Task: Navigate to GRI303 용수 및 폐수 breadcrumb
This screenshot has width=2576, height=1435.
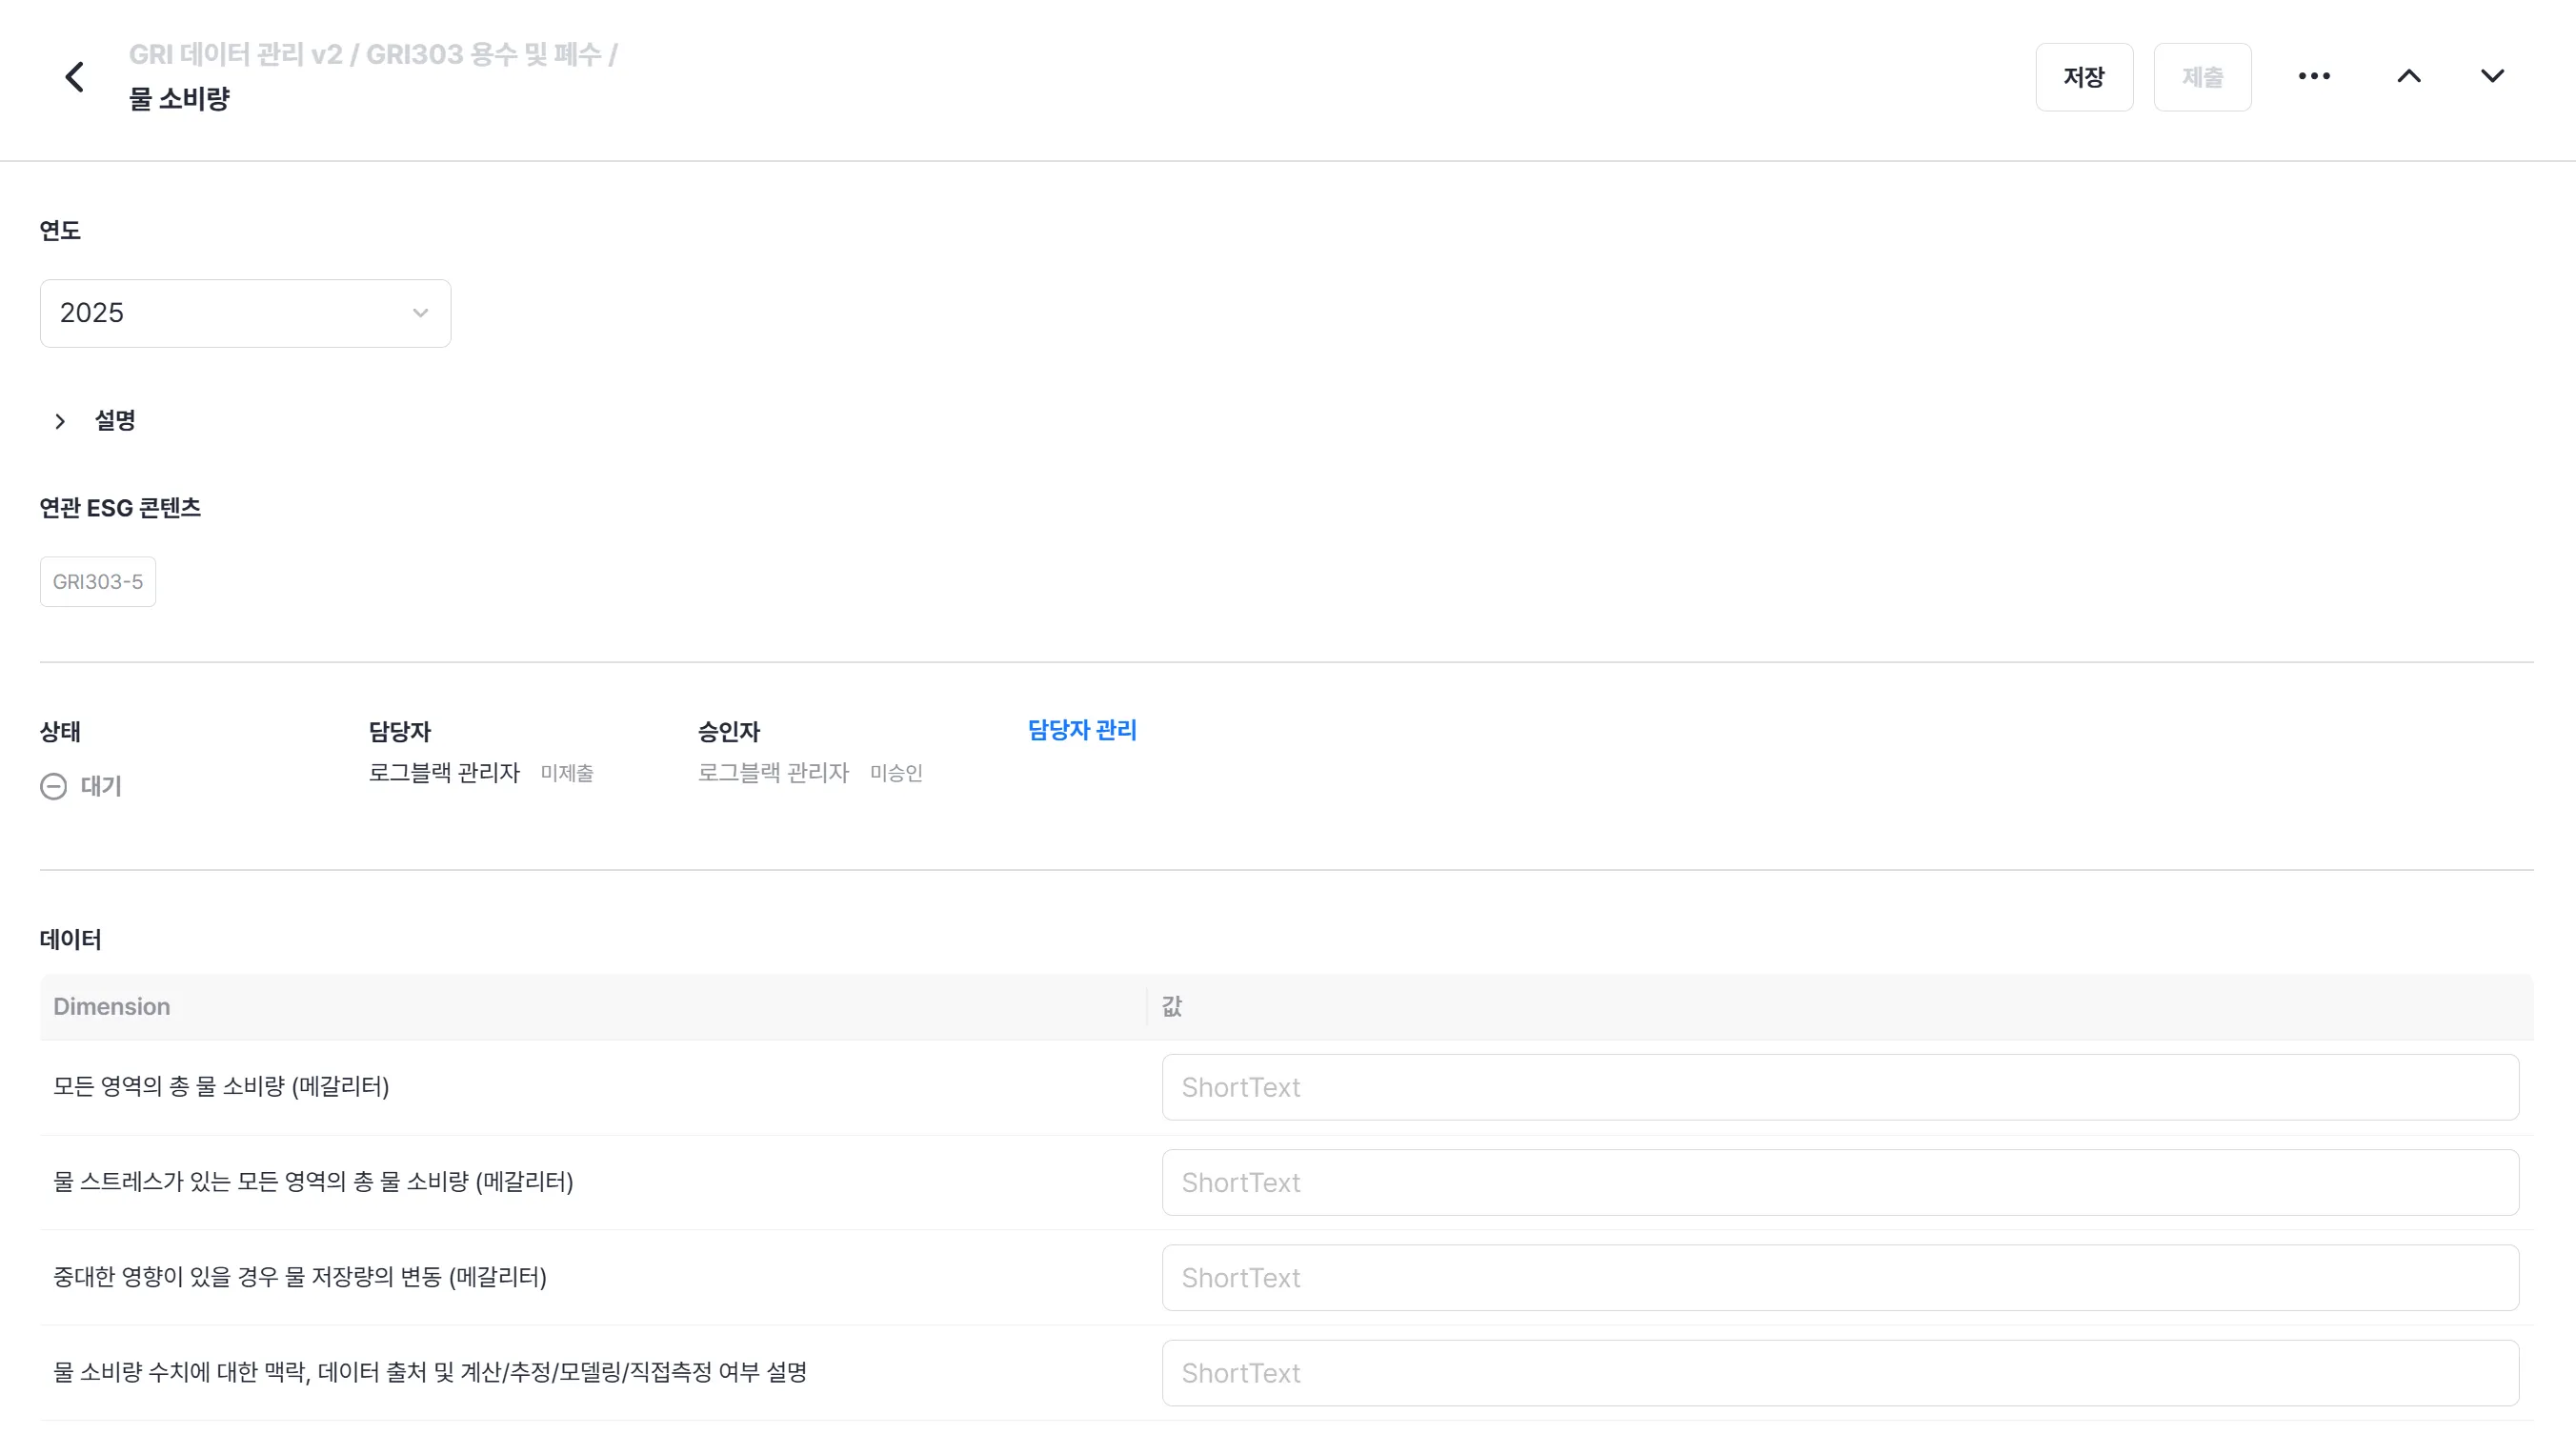Action: pos(483,54)
